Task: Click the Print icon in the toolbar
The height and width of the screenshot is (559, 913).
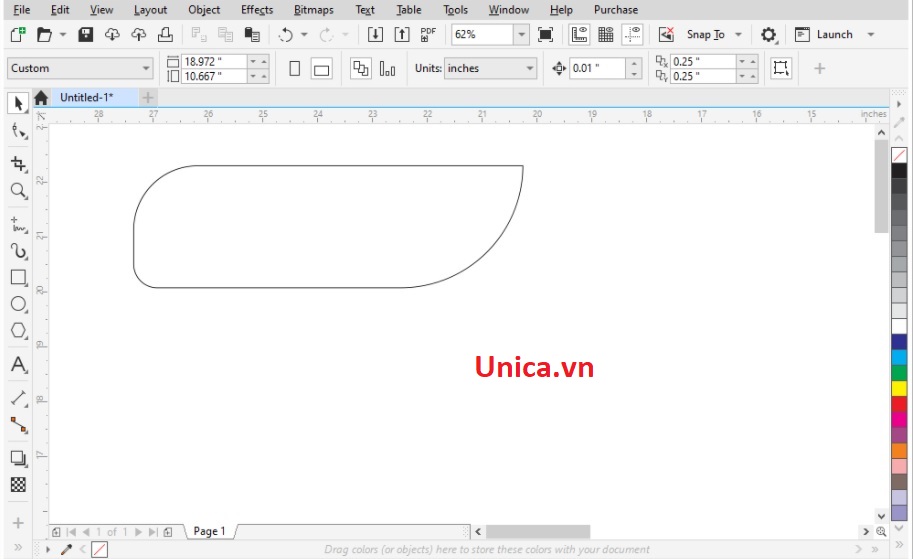Action: coord(166,35)
